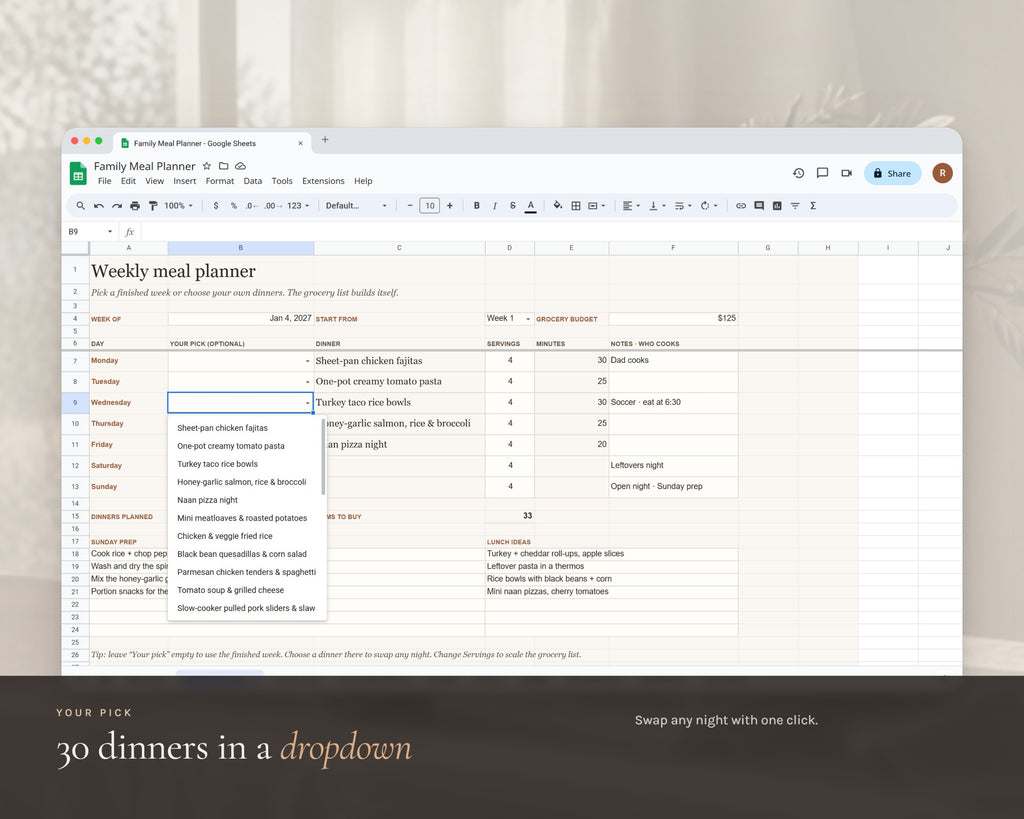Screen dimensions: 1024x819
Task: Open the Edit menu
Action: pyautogui.click(x=128, y=181)
